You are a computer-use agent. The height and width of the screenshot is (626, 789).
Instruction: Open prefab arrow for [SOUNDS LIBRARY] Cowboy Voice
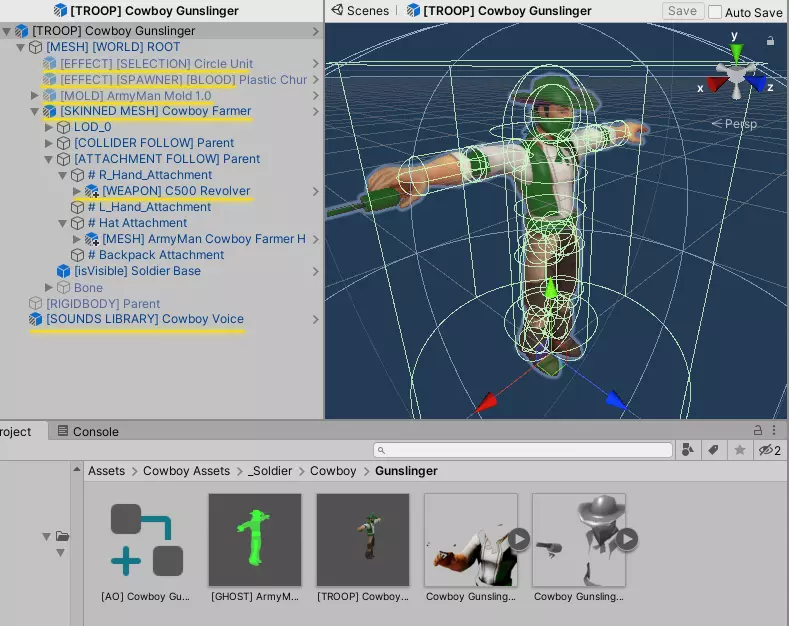tap(315, 319)
